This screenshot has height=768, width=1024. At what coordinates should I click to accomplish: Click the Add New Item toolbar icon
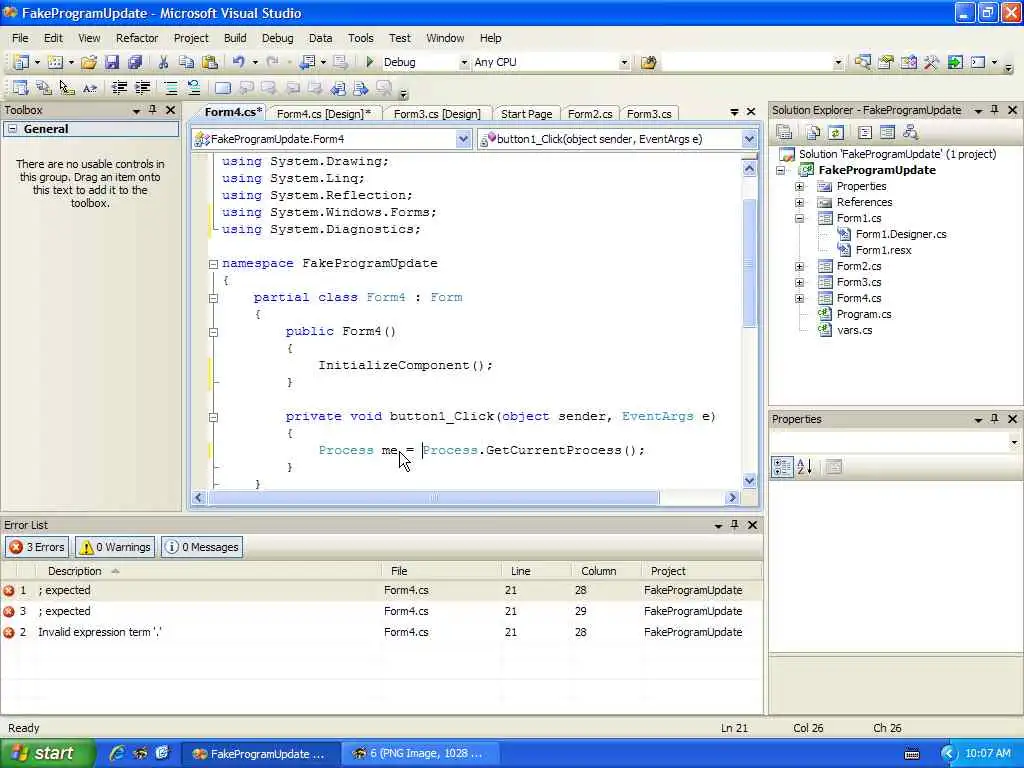[x=56, y=62]
